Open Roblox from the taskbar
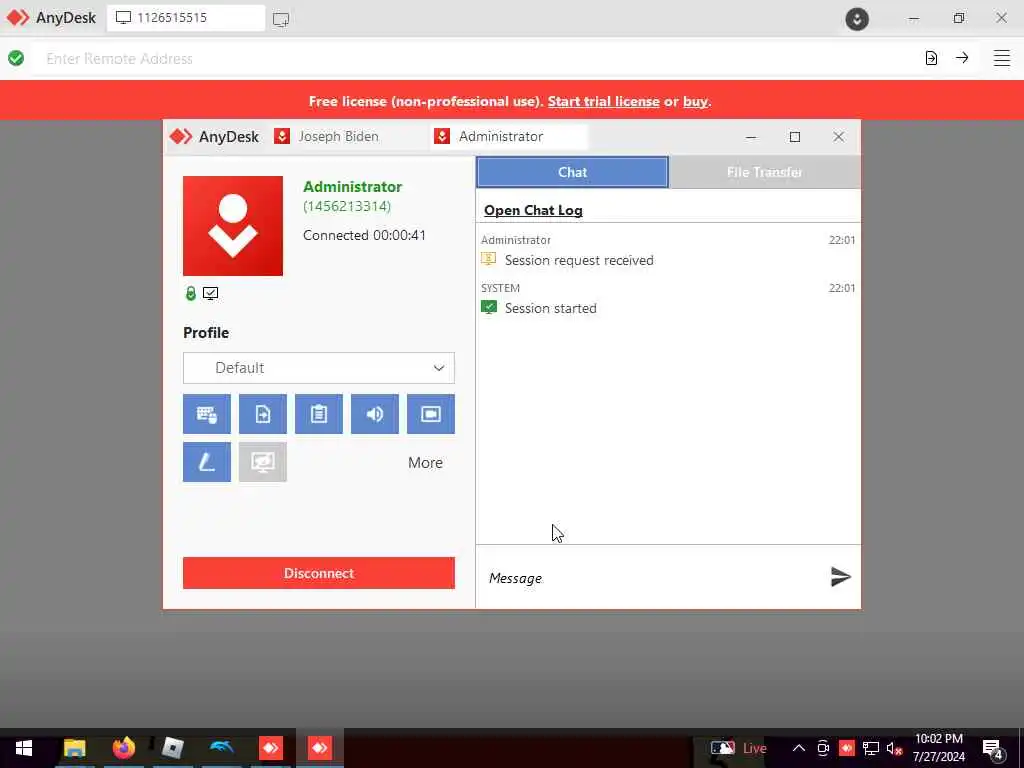1024x768 pixels. point(172,748)
